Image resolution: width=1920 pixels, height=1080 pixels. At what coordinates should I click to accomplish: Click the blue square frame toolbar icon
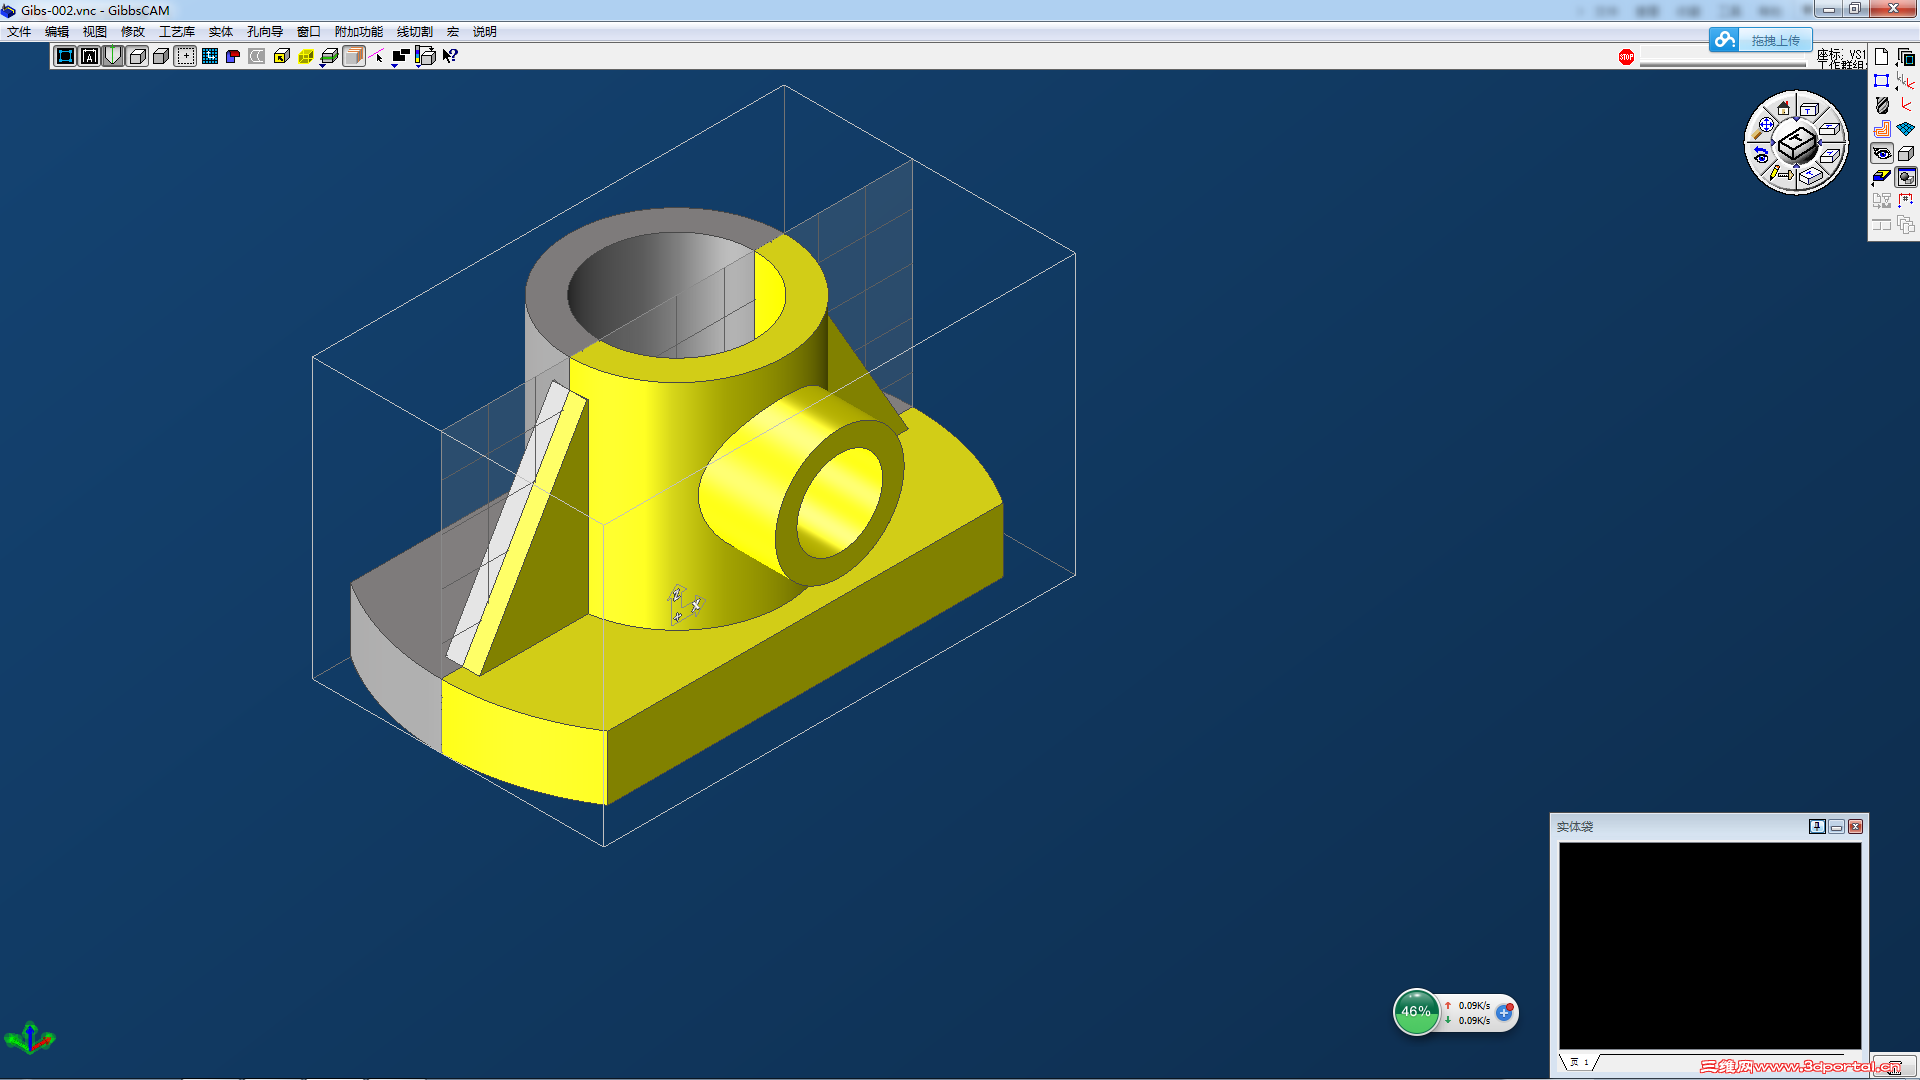65,56
